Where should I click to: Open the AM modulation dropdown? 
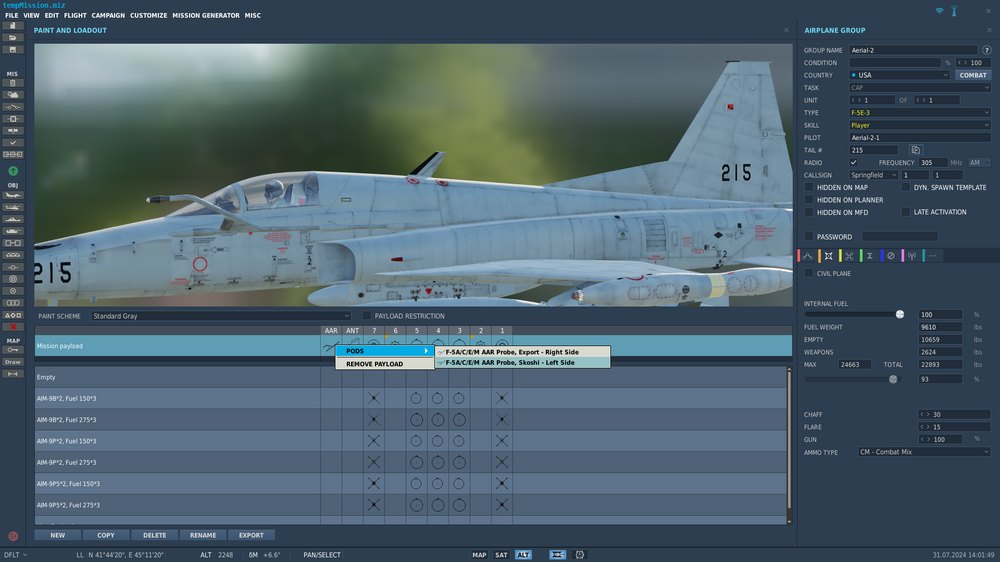click(x=980, y=163)
